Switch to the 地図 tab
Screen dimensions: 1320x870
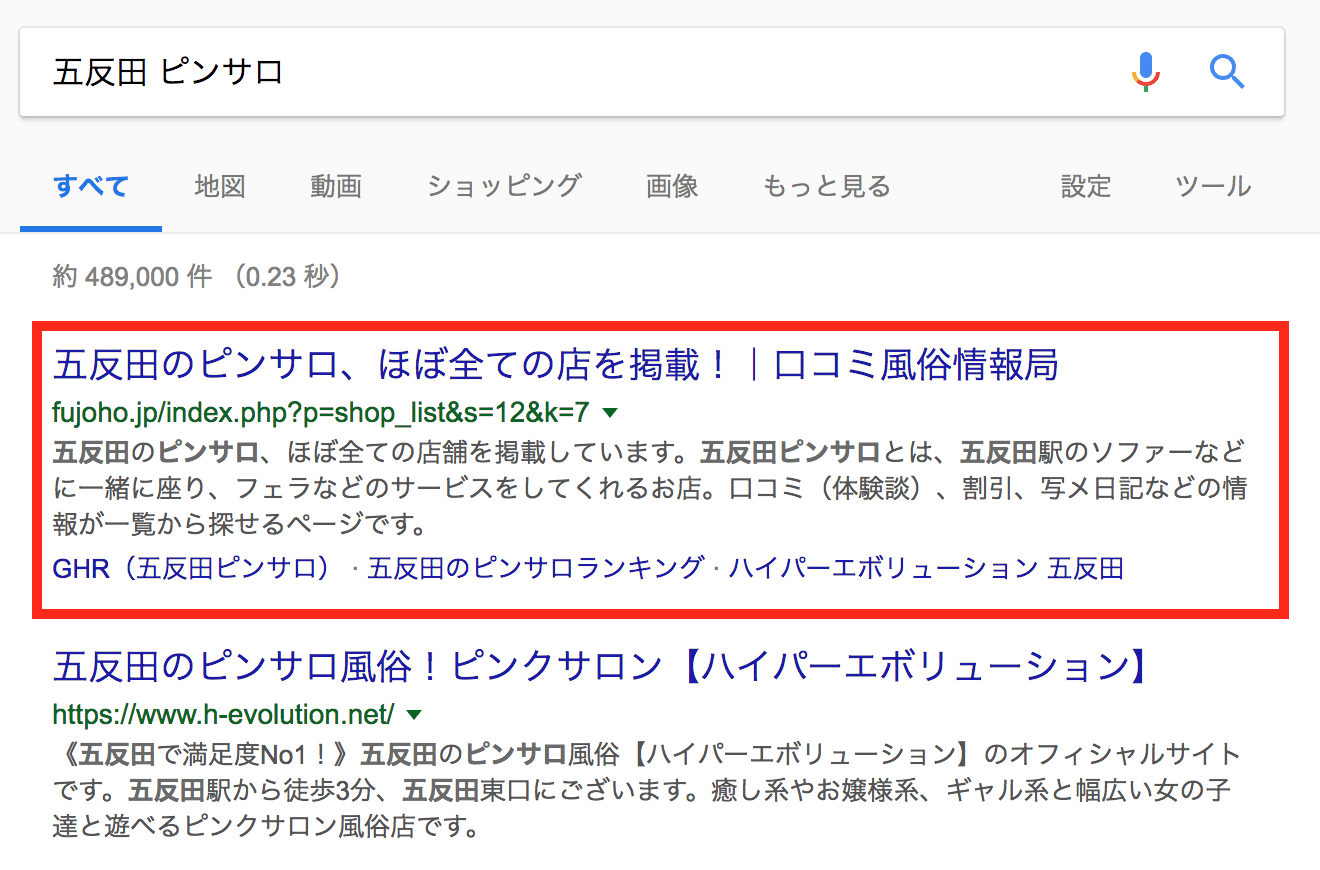pyautogui.click(x=220, y=187)
